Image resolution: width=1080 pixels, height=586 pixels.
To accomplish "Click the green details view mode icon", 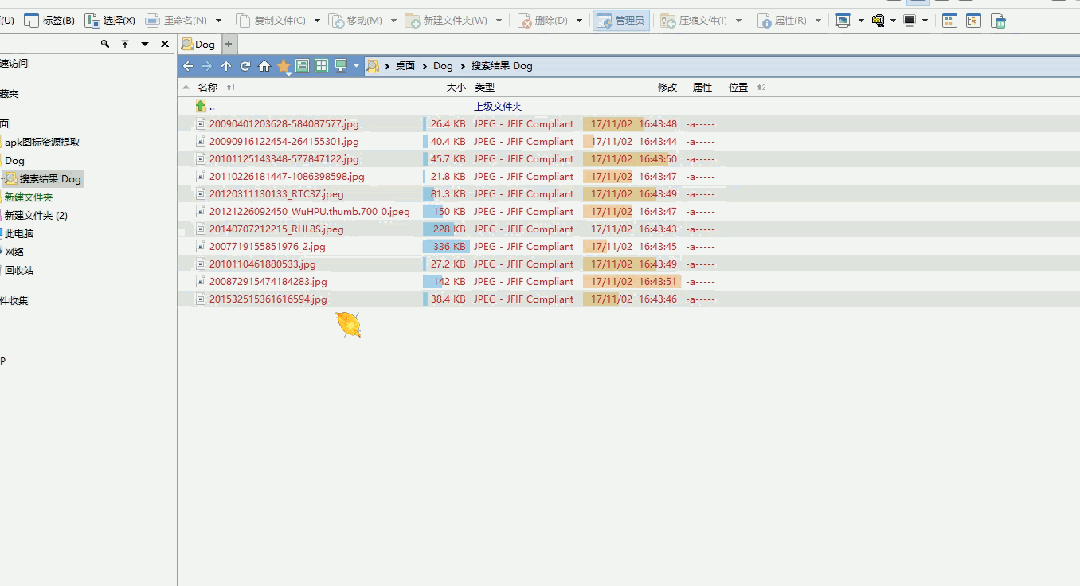I will (302, 66).
